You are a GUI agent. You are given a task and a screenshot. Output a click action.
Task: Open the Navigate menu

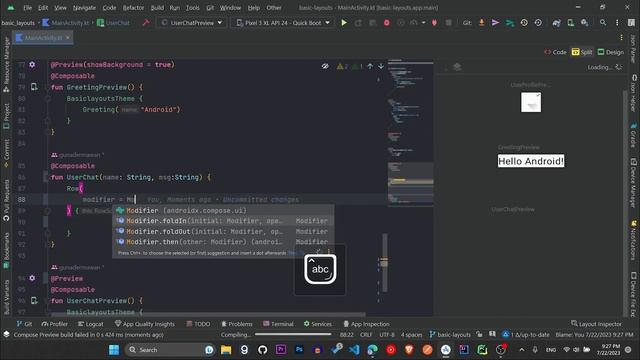click(84, 7)
